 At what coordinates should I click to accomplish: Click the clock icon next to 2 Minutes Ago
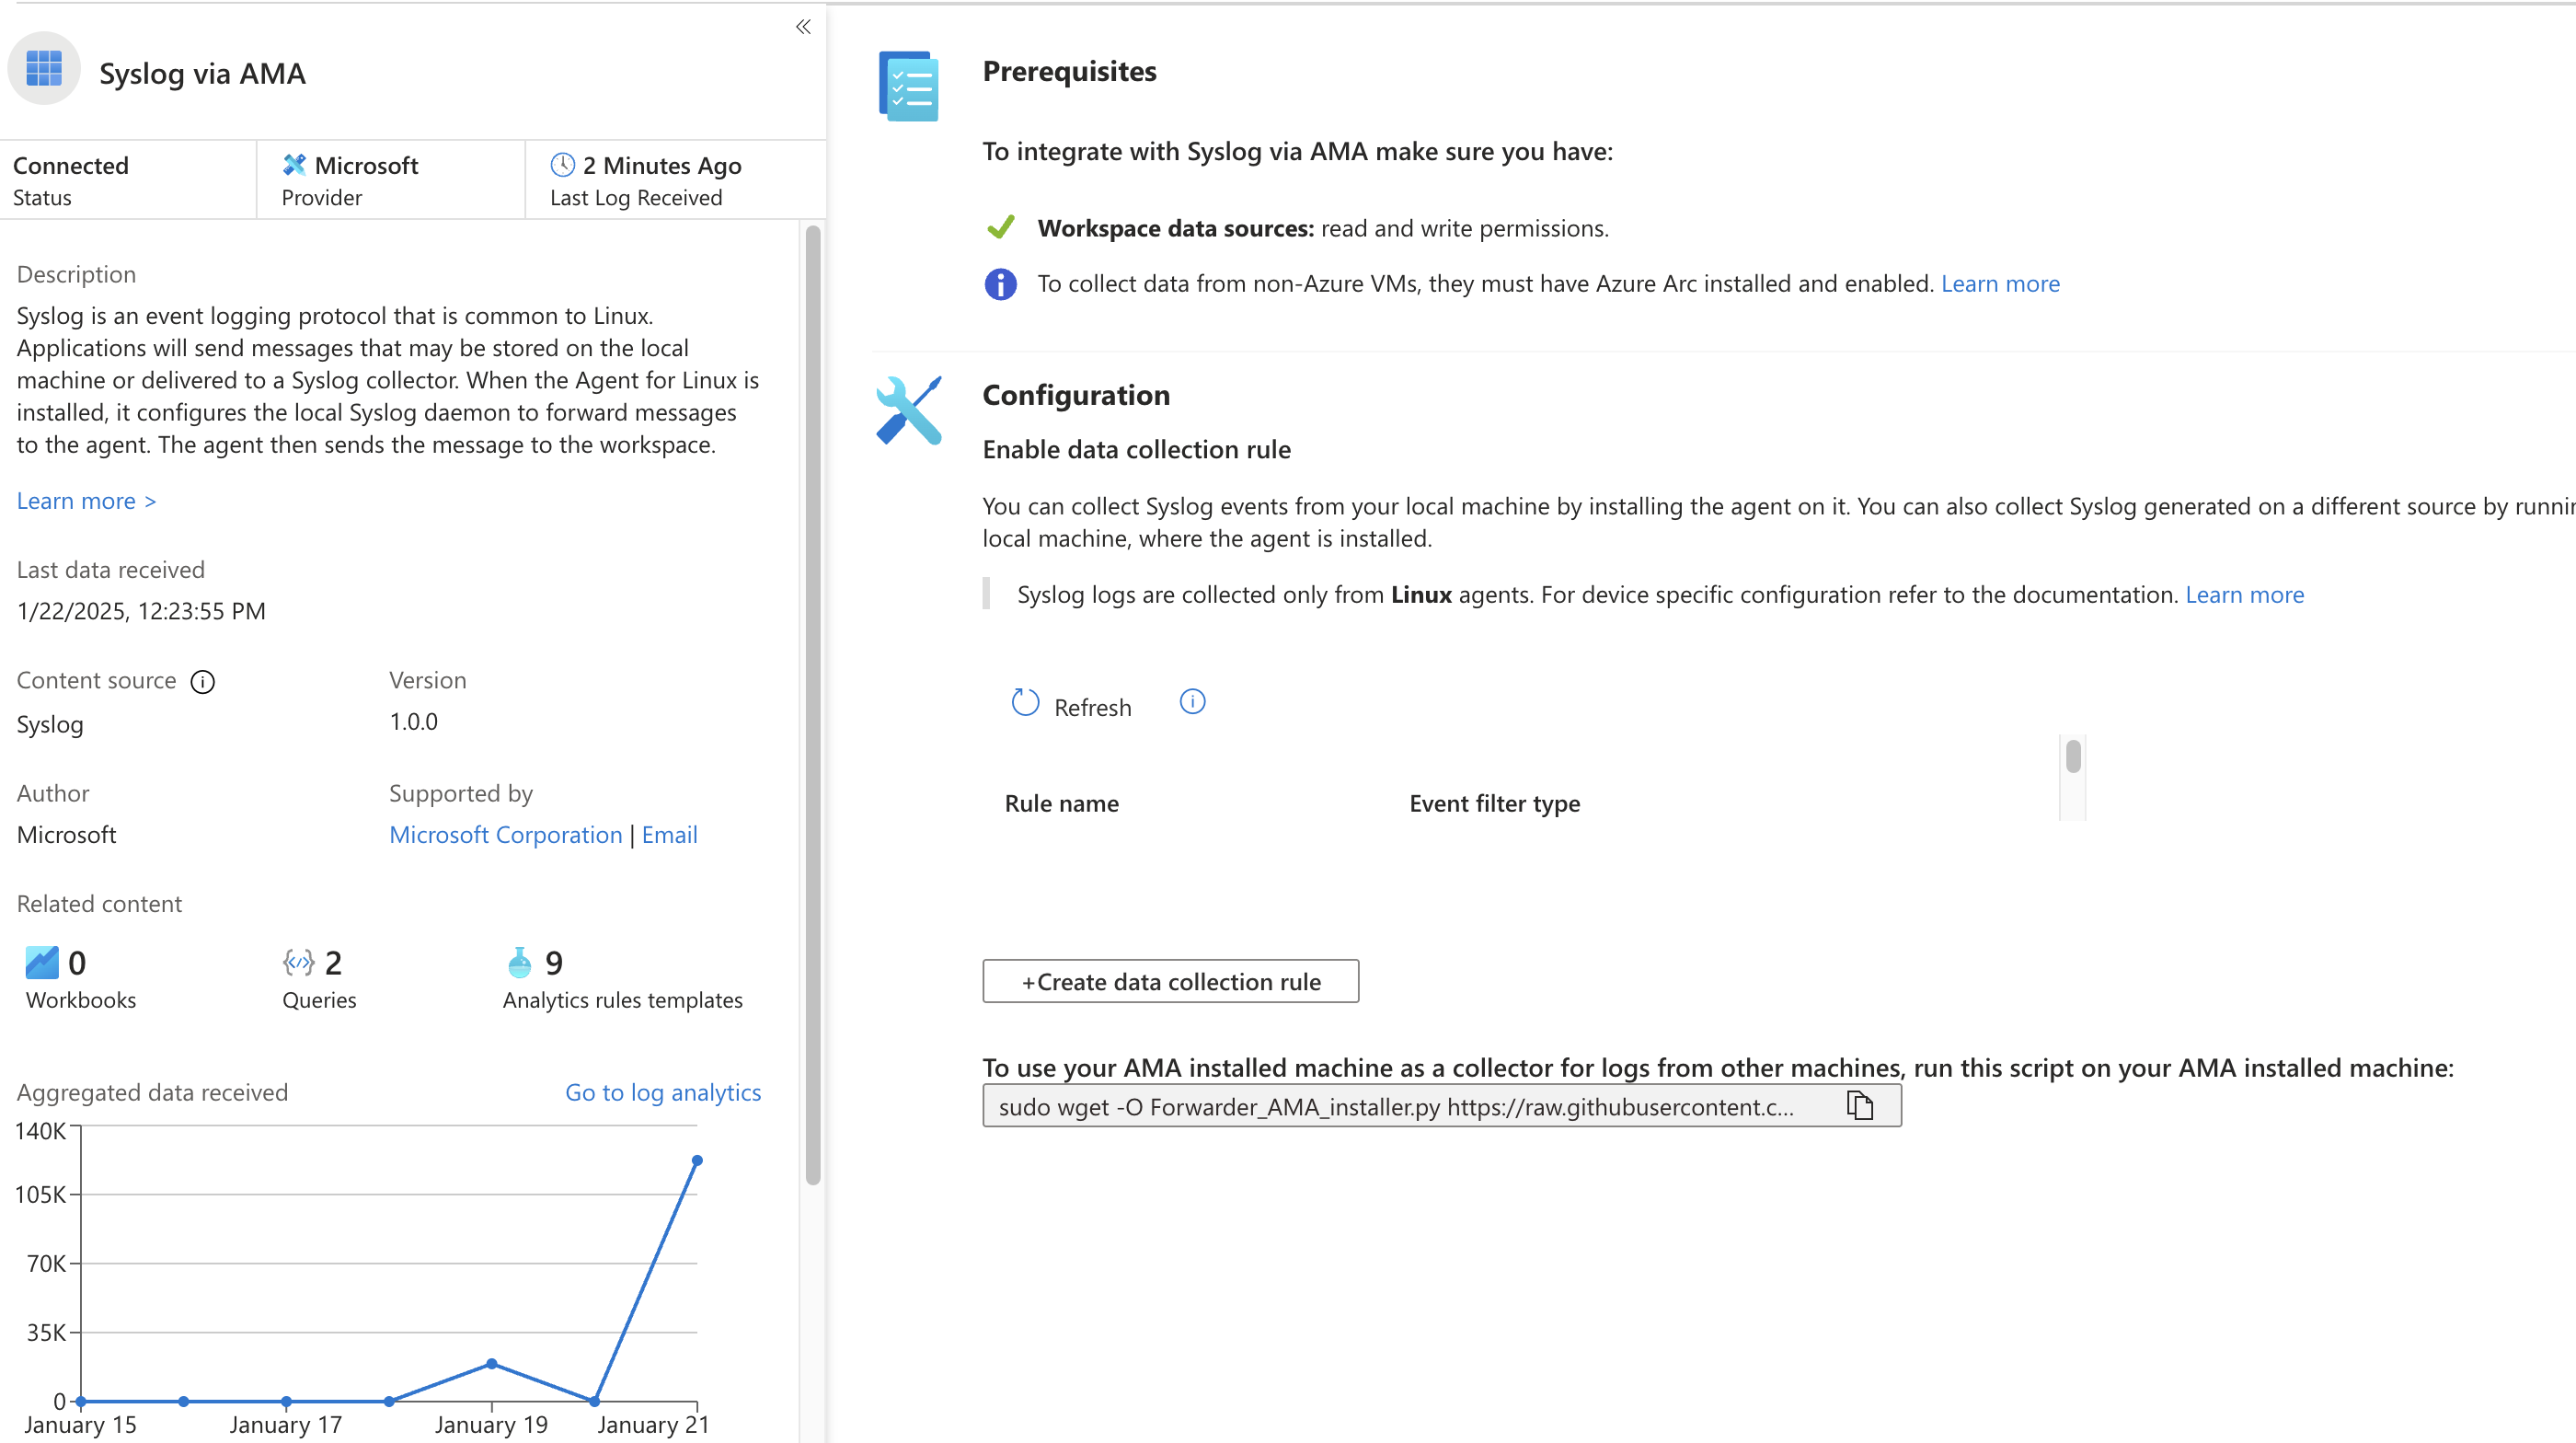point(563,165)
